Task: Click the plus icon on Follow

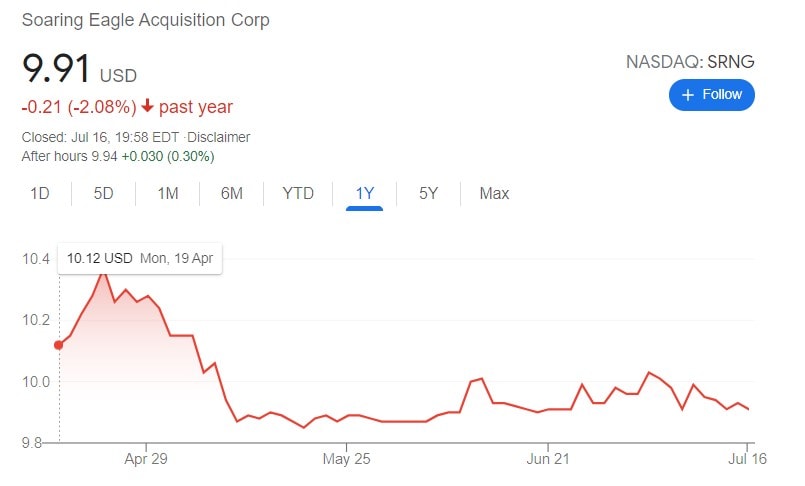Action: (x=688, y=95)
